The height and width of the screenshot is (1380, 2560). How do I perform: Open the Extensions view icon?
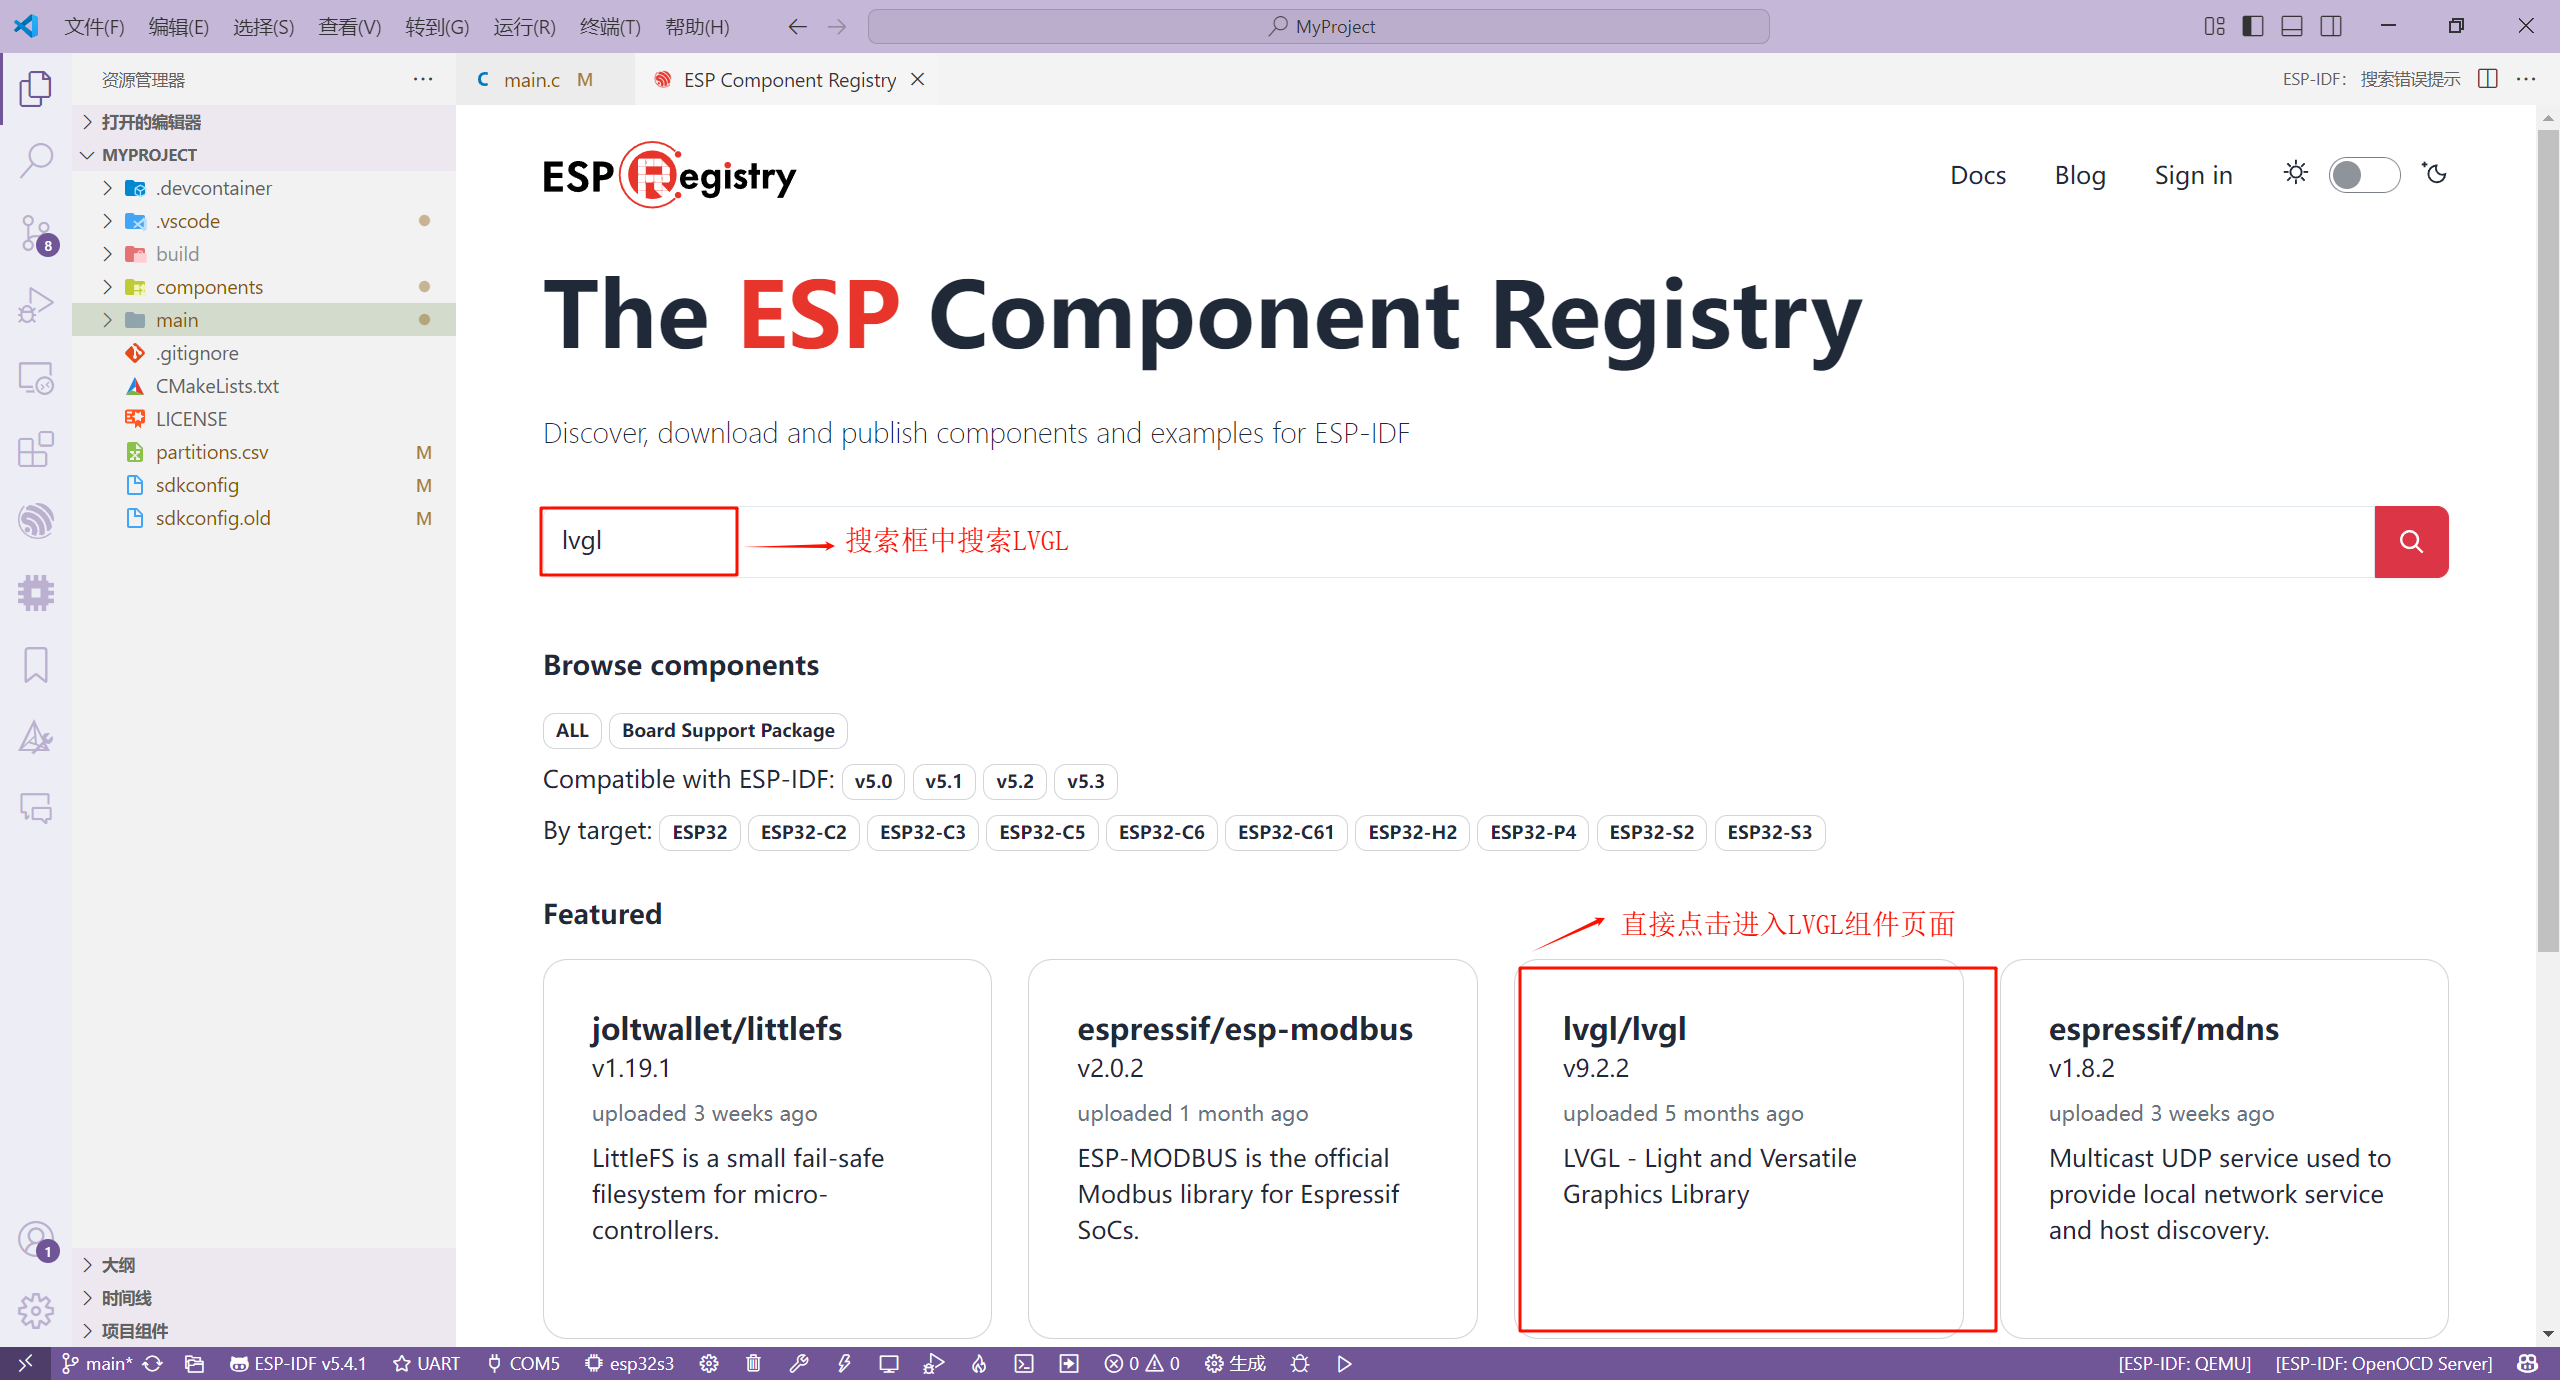(36, 450)
